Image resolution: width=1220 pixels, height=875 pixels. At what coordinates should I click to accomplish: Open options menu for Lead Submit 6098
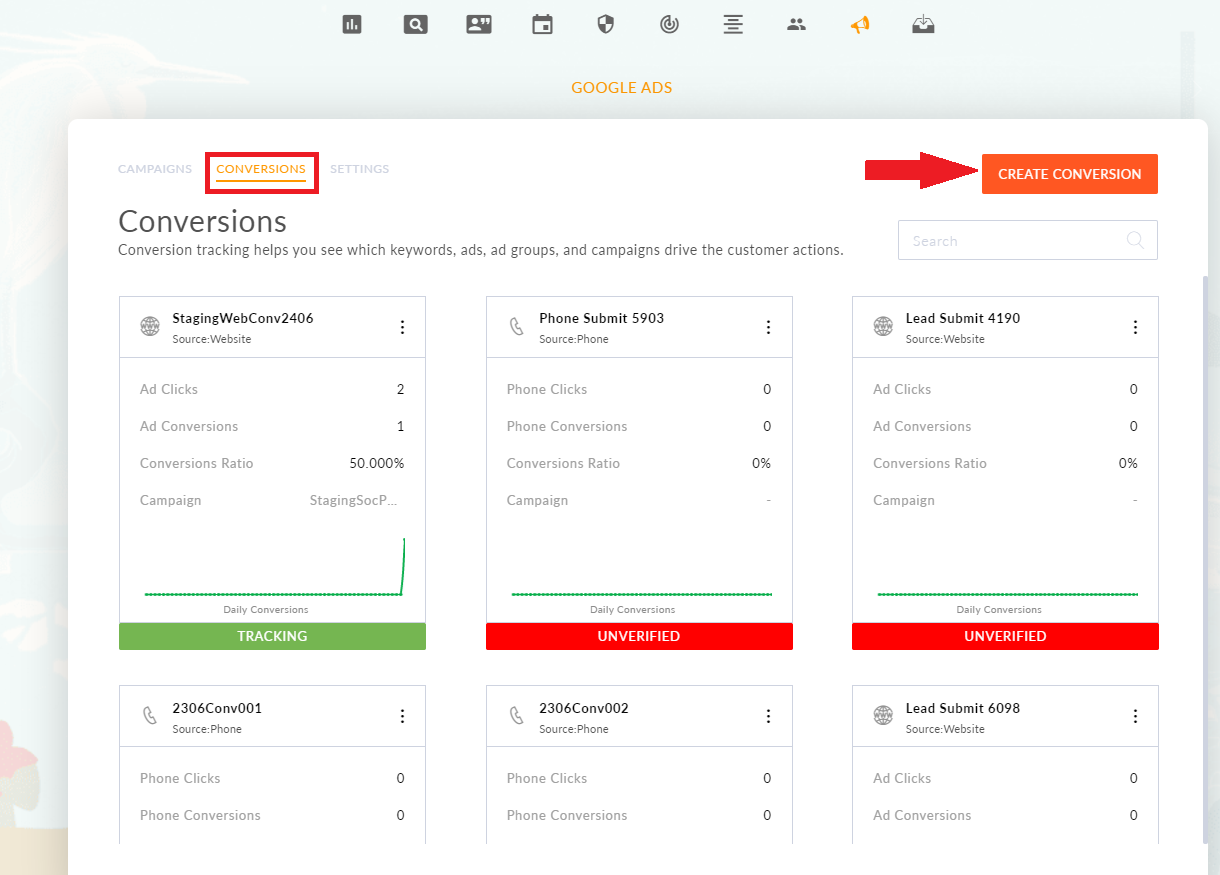click(1135, 716)
